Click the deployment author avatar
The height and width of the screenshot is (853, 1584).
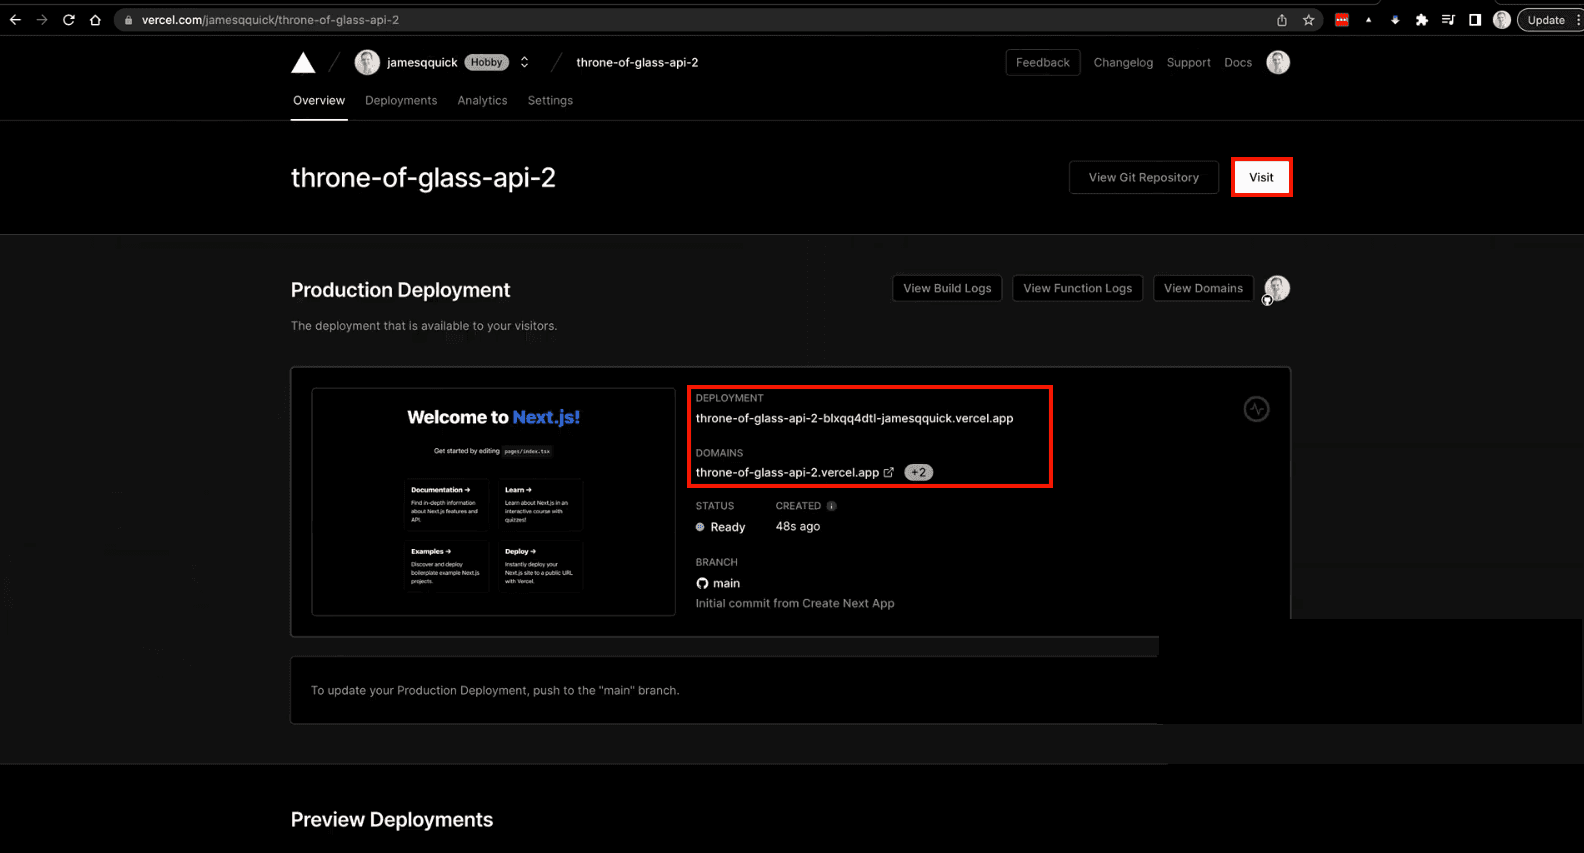pos(1277,288)
